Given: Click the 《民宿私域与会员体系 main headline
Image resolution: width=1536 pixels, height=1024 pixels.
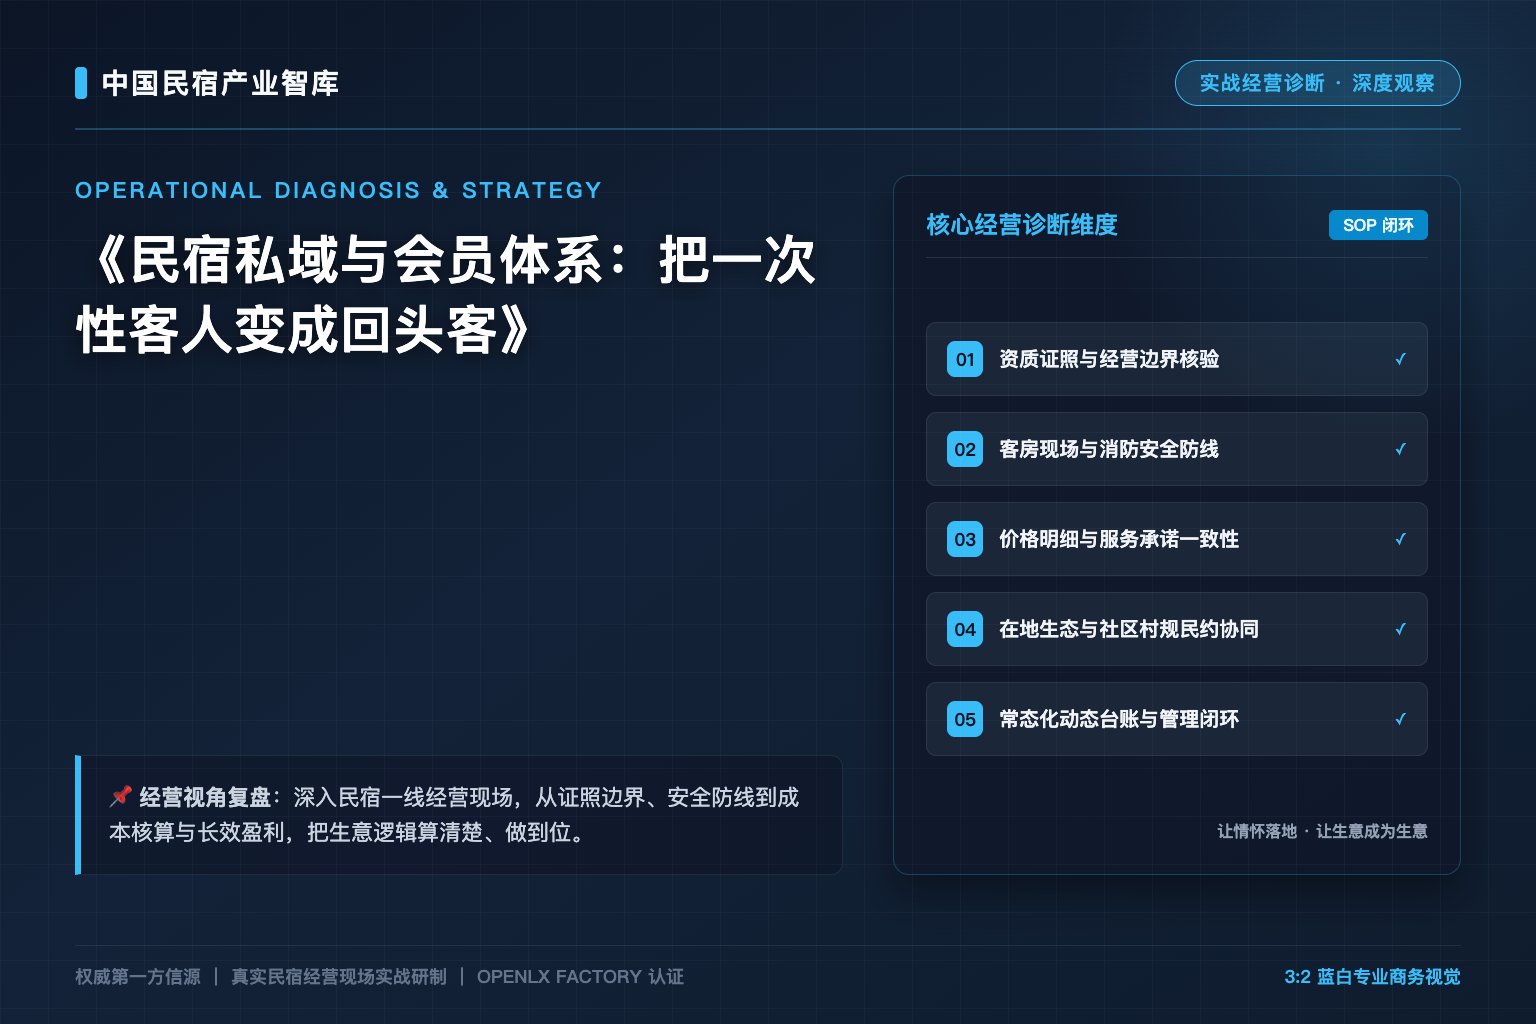Looking at the screenshot, I should click(x=447, y=295).
